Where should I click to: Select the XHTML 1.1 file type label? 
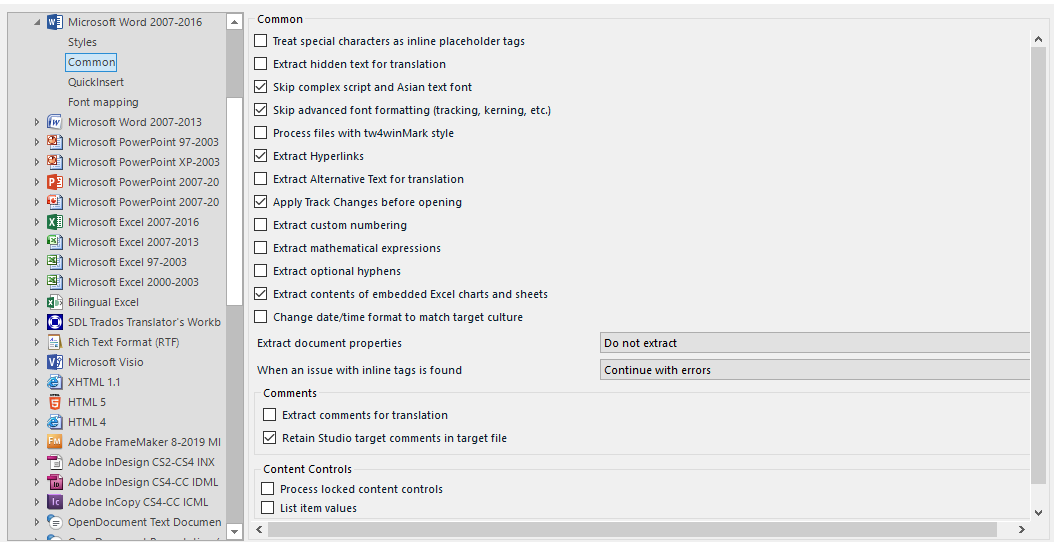[92, 382]
